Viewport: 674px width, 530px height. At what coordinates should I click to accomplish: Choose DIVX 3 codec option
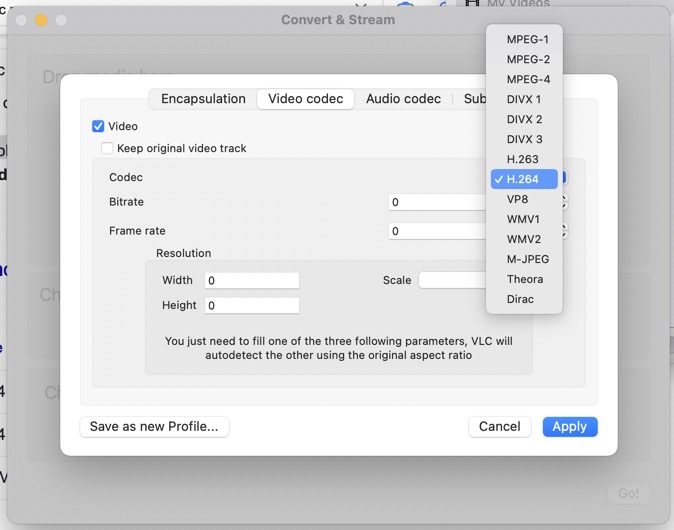[524, 139]
